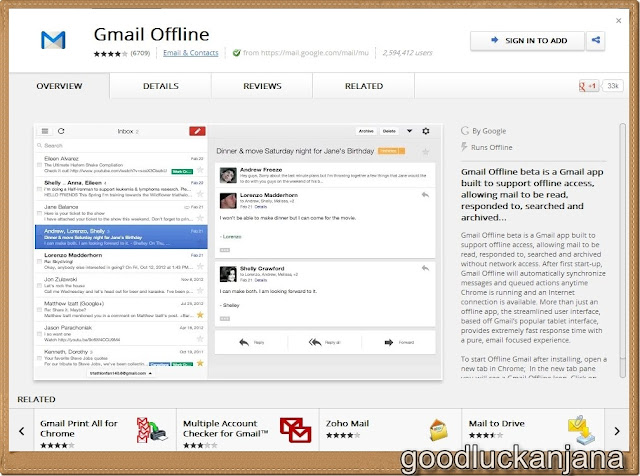Show previous related apps with left arrow
The image size is (640, 476).
click(x=22, y=431)
